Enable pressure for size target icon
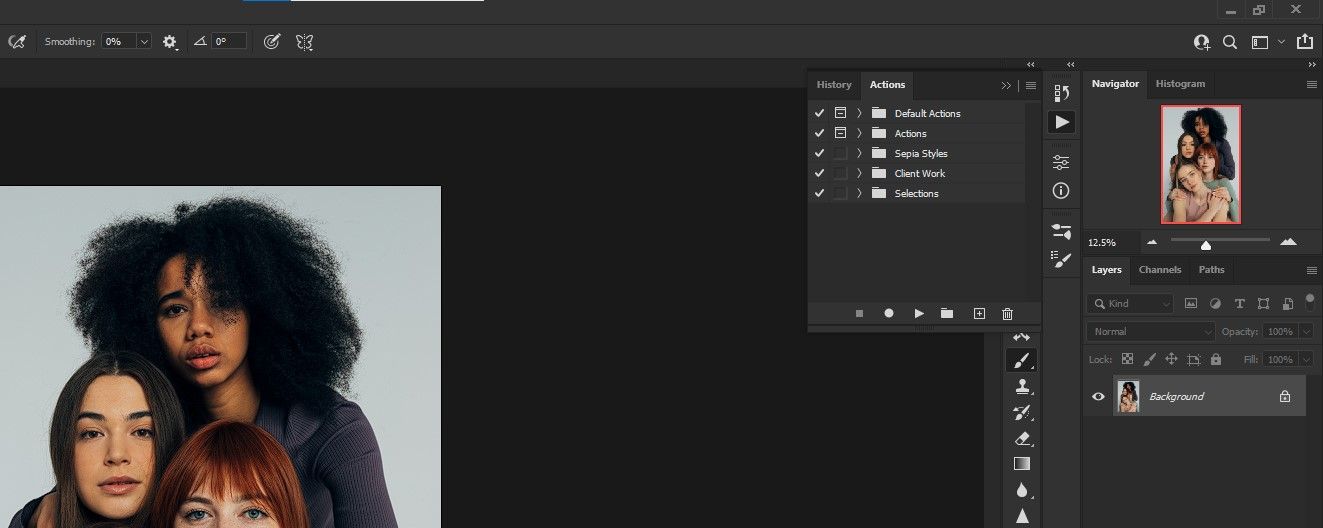The height and width of the screenshot is (528, 1323). tap(272, 42)
